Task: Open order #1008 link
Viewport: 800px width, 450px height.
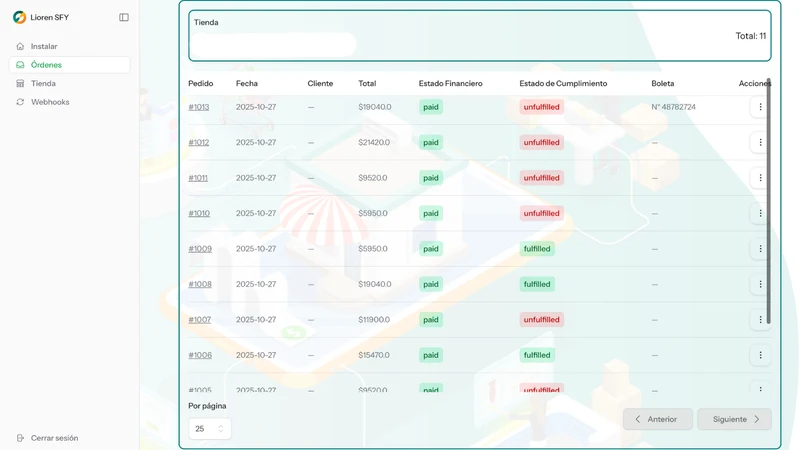Action: click(x=200, y=284)
